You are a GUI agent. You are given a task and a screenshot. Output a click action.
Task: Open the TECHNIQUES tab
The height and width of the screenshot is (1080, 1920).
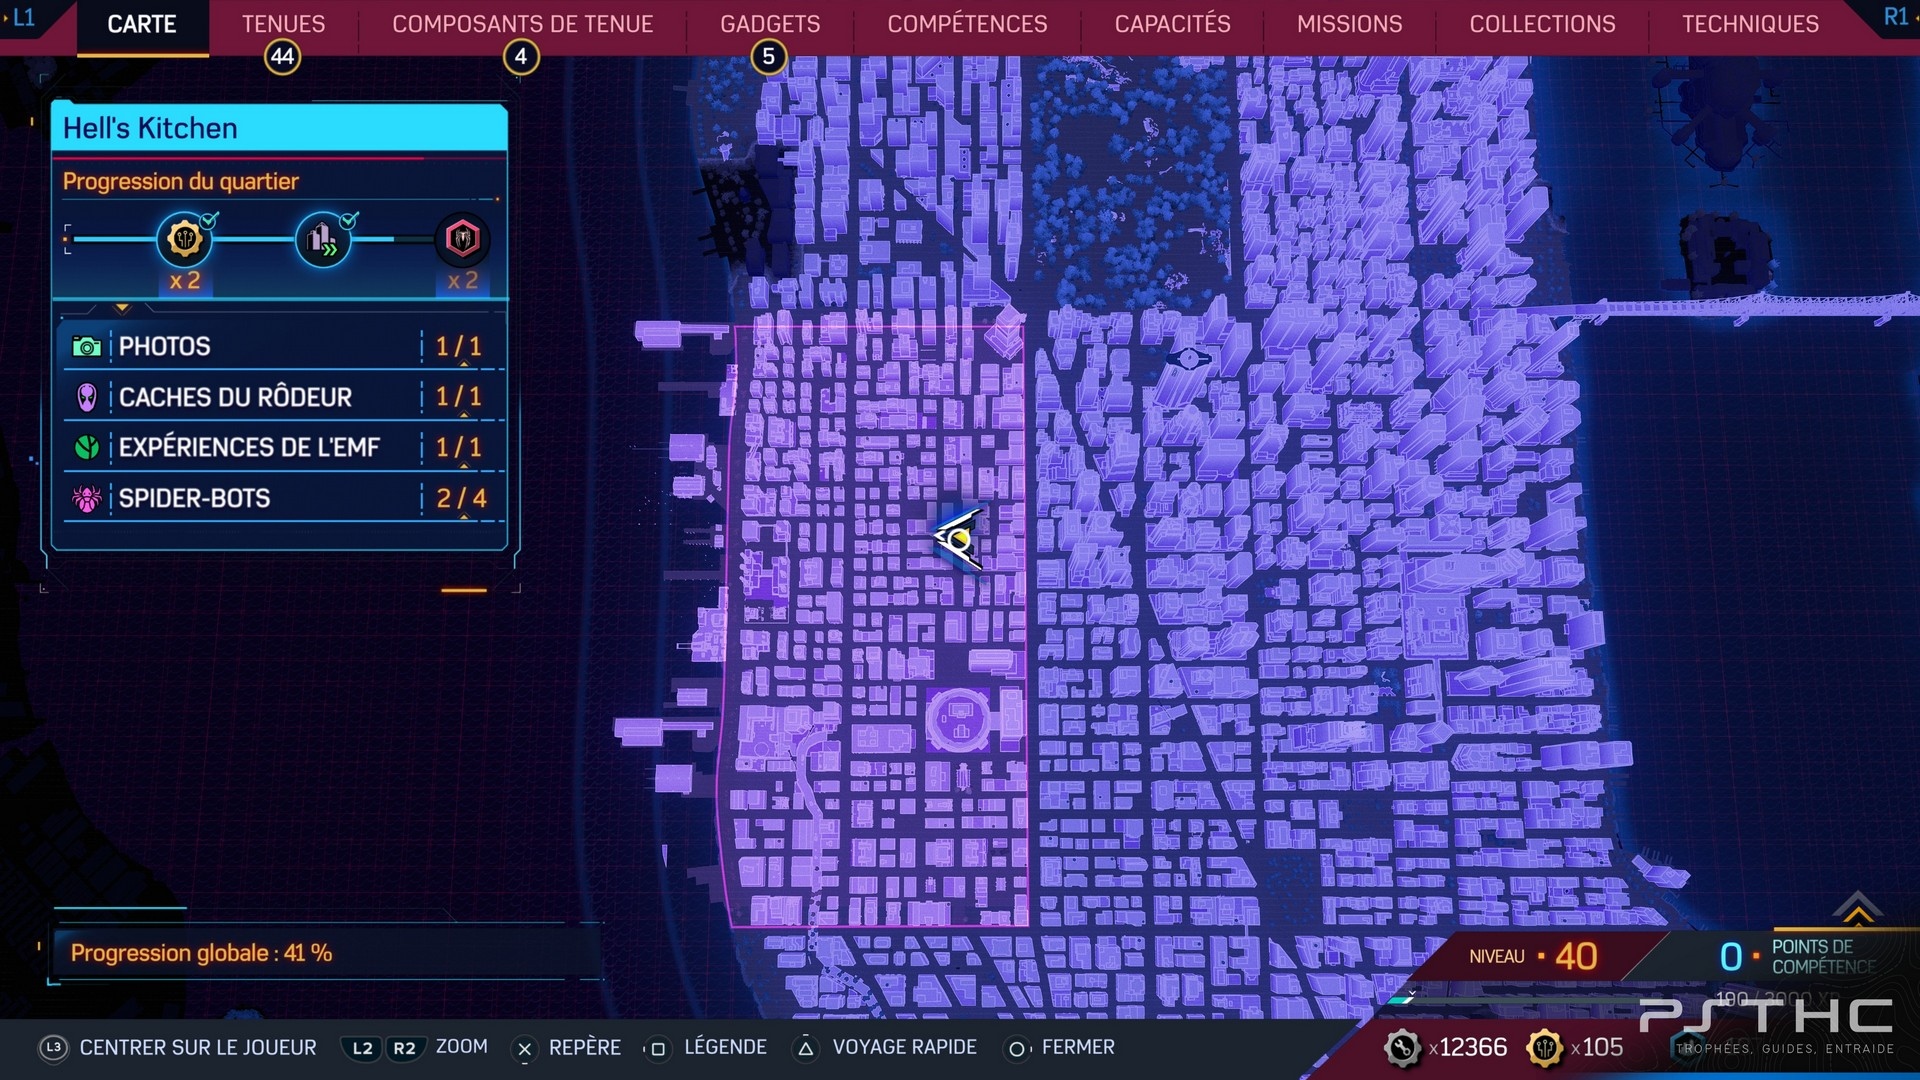[x=1750, y=24]
